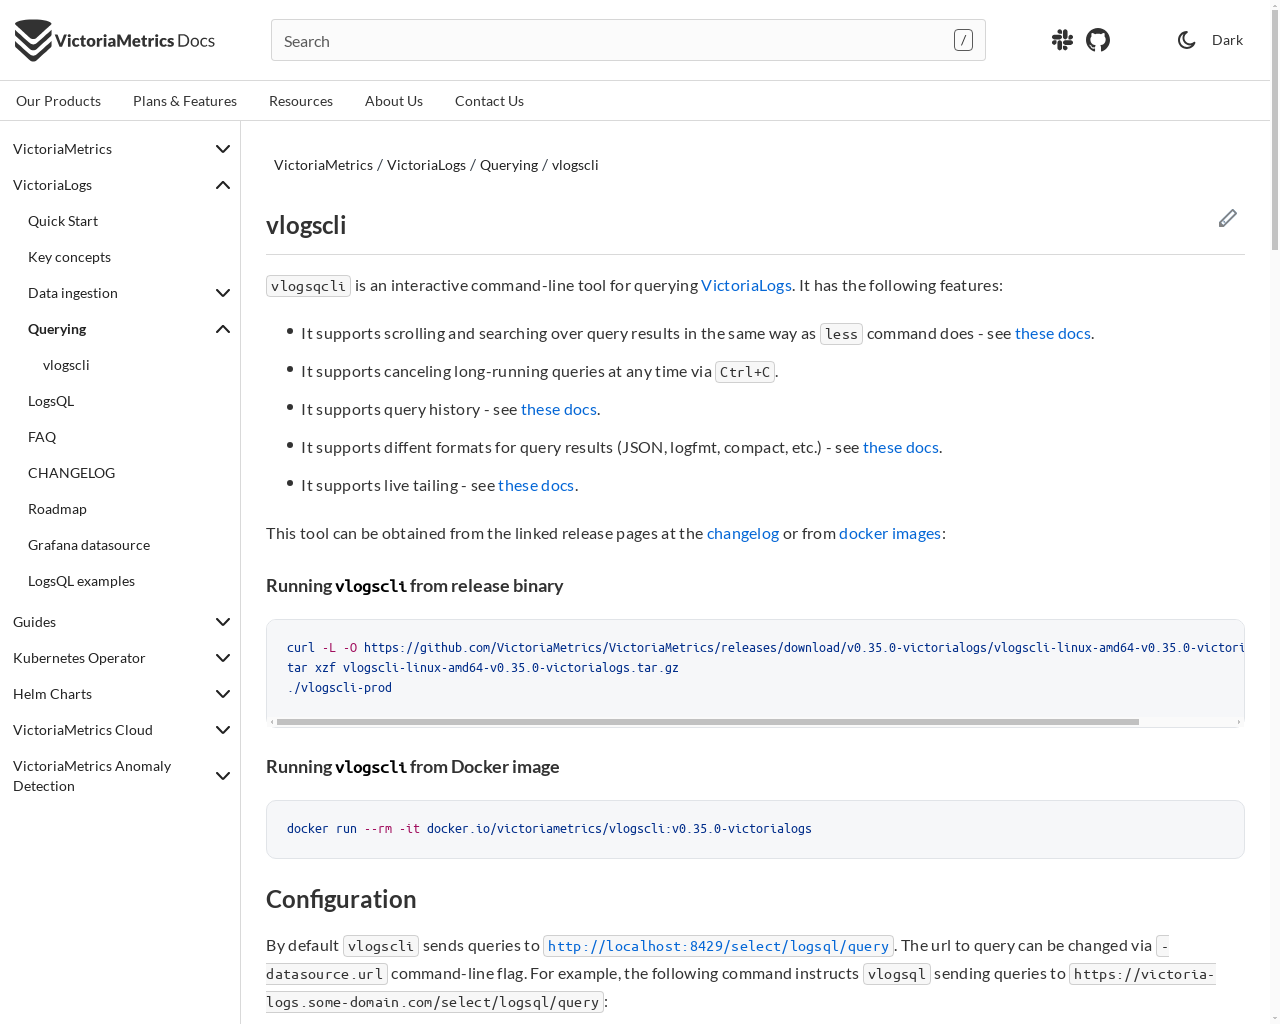
Task: Open these docs link about query history
Action: (x=558, y=409)
